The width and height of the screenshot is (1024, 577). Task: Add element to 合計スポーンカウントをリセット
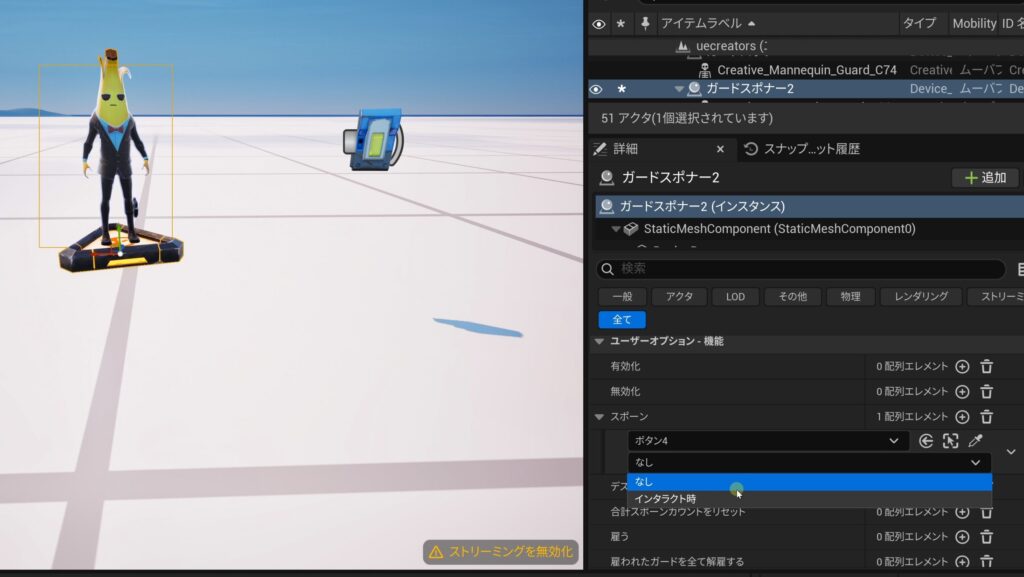pos(962,512)
